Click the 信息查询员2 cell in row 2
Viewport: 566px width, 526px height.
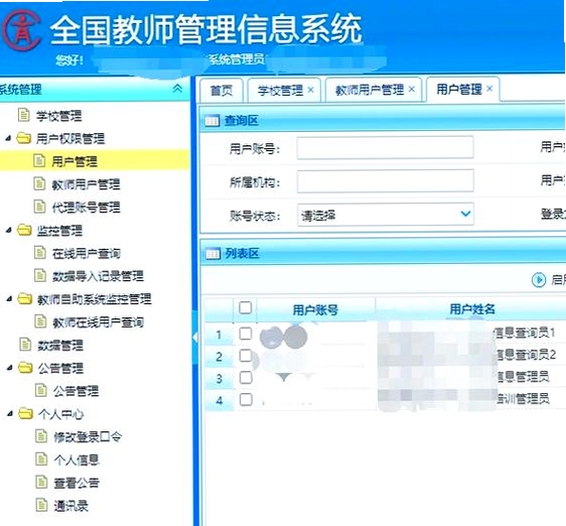525,355
